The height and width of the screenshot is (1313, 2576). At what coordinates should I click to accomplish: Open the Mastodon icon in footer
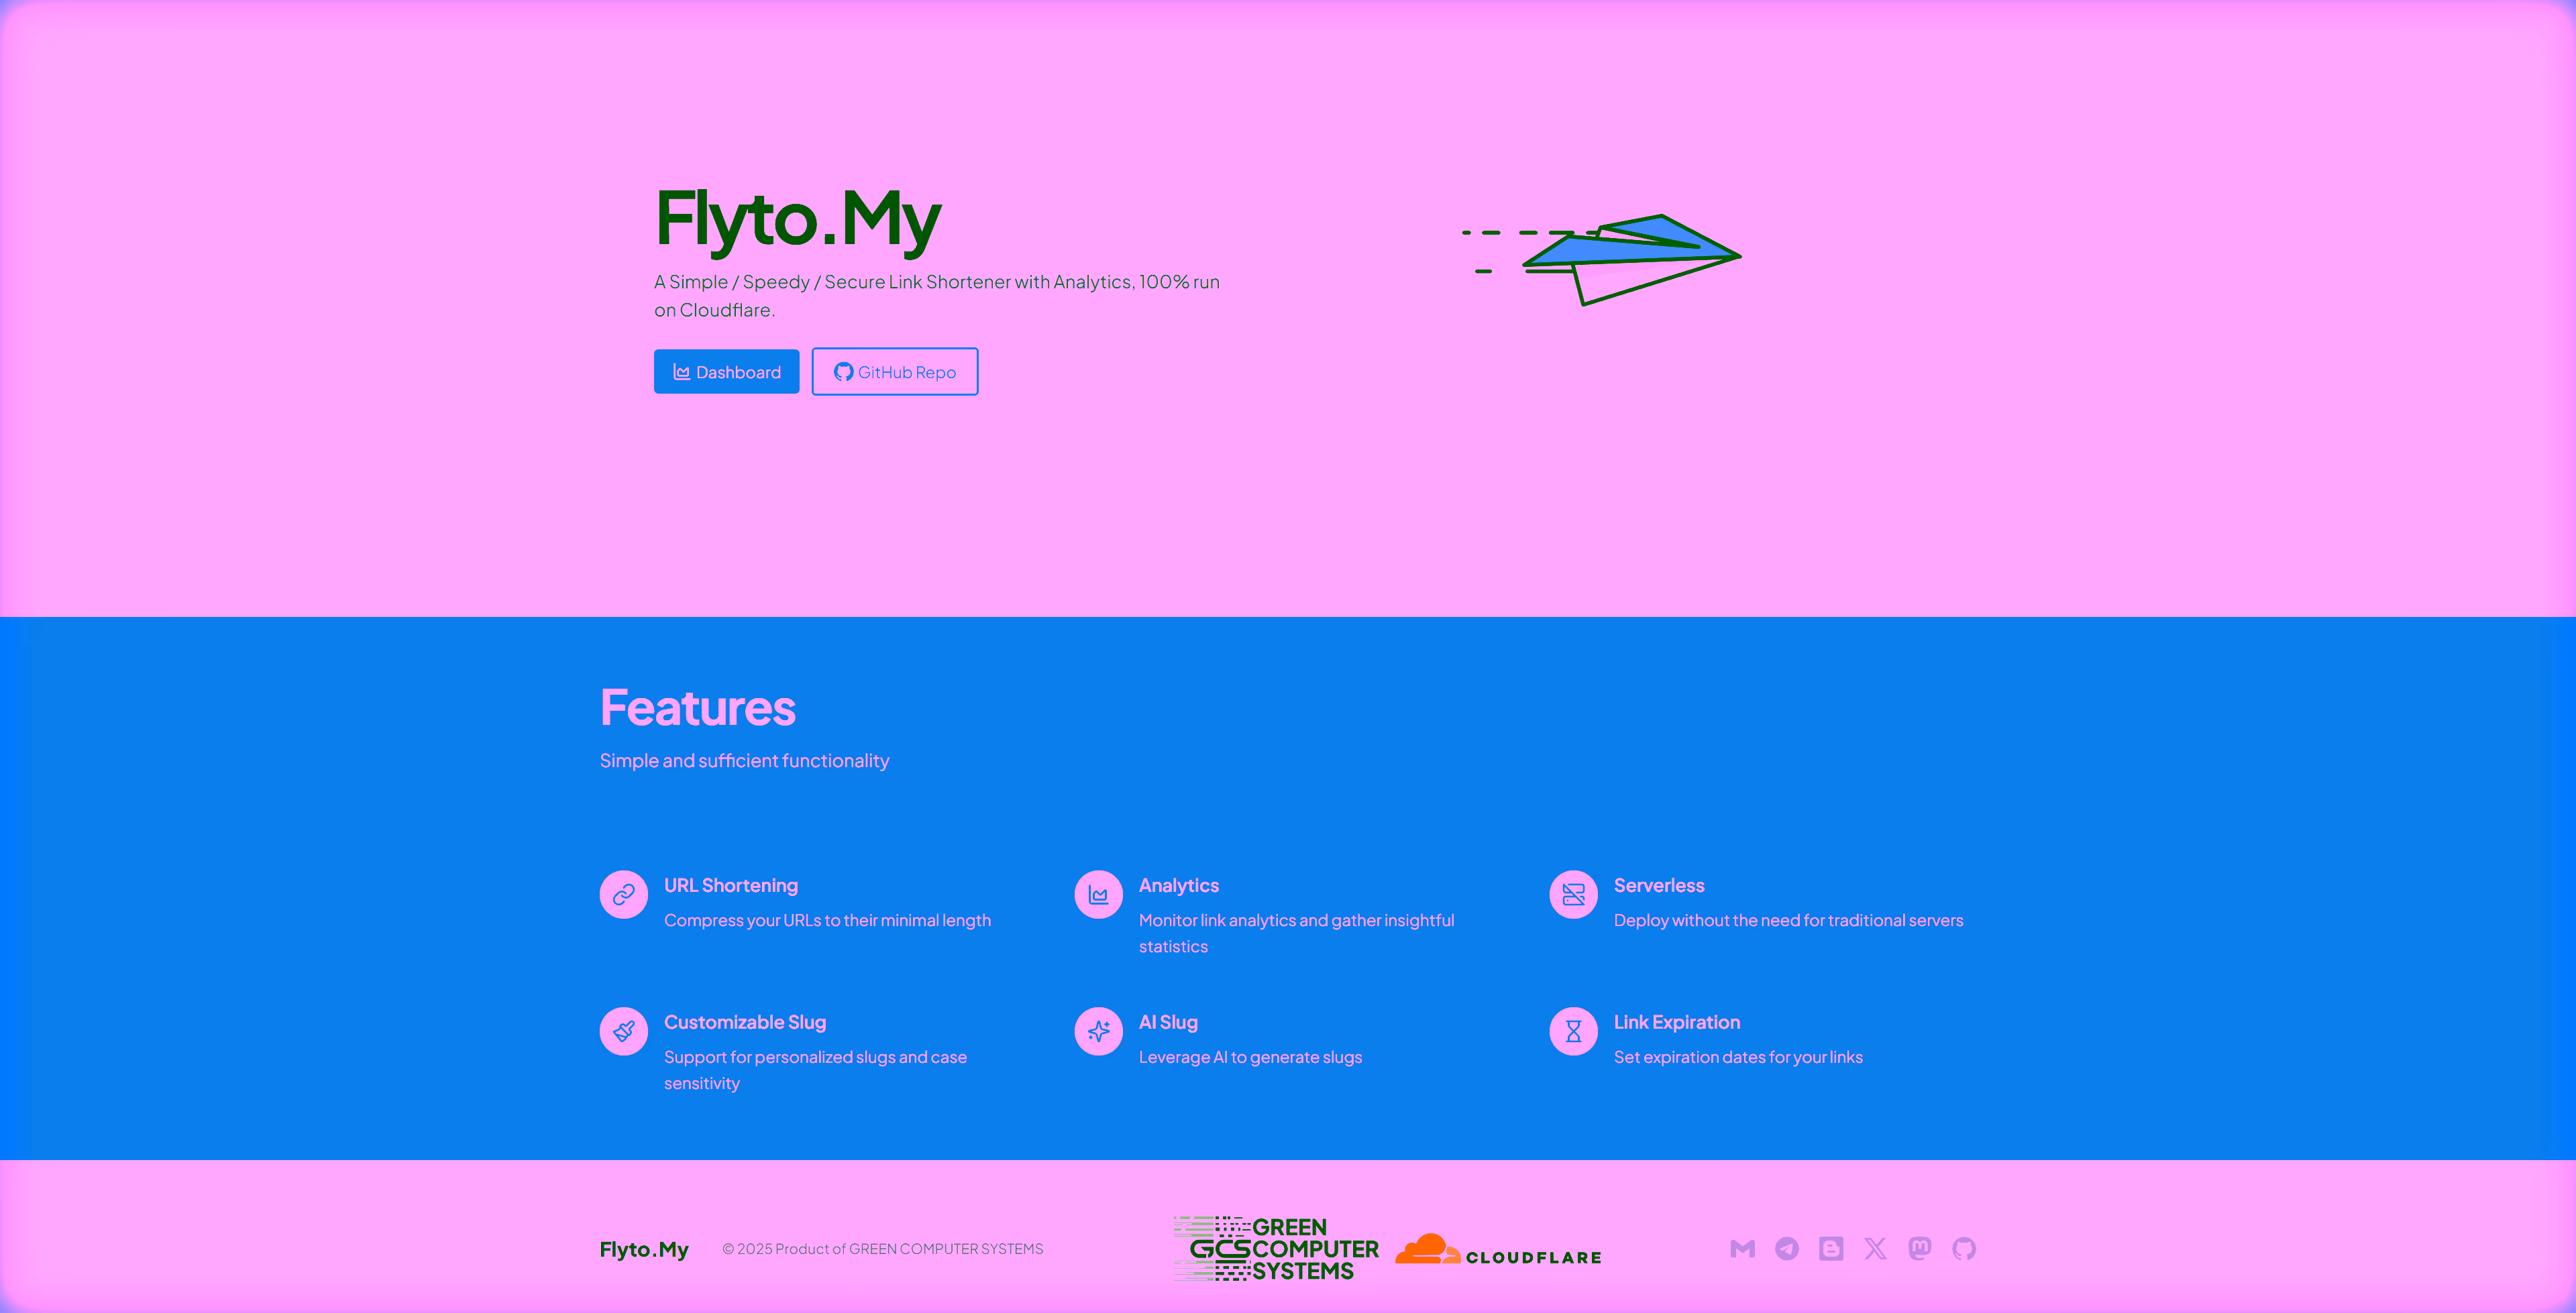[x=1919, y=1248]
